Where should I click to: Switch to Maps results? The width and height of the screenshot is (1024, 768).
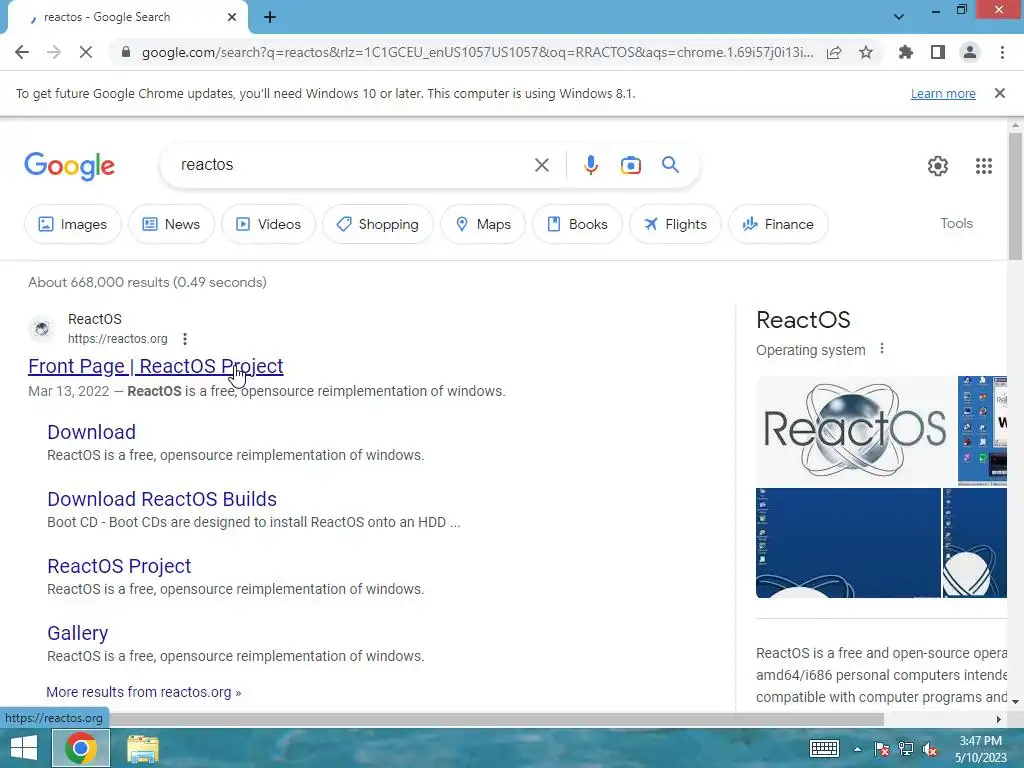[483, 224]
